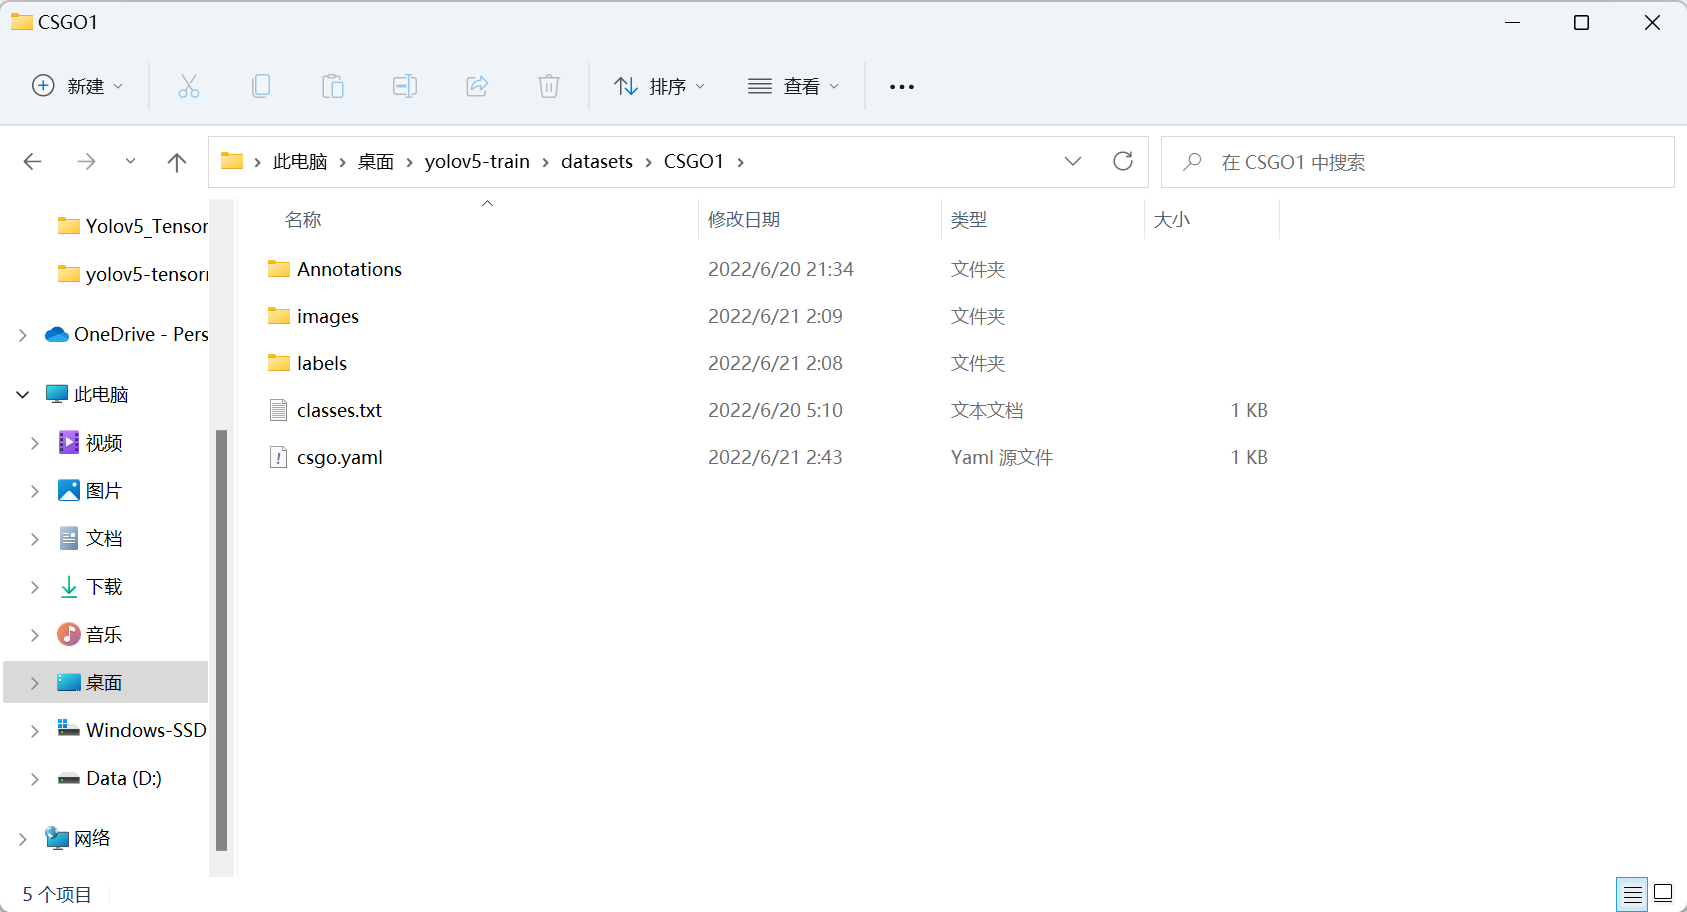Click the CSGO1 breadcrumb segment
Image resolution: width=1687 pixels, height=912 pixels.
[694, 162]
